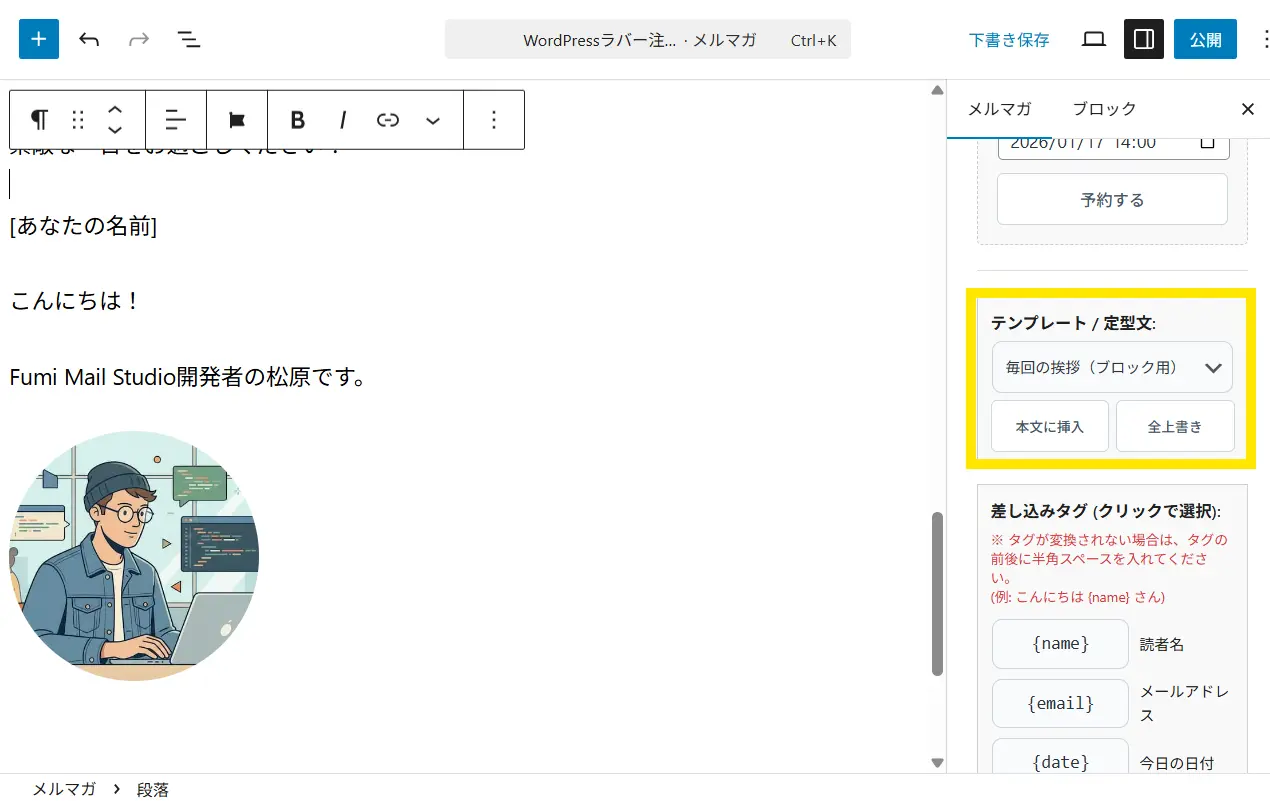Expand the more formatting options chevron
1270x801 pixels.
click(433, 120)
